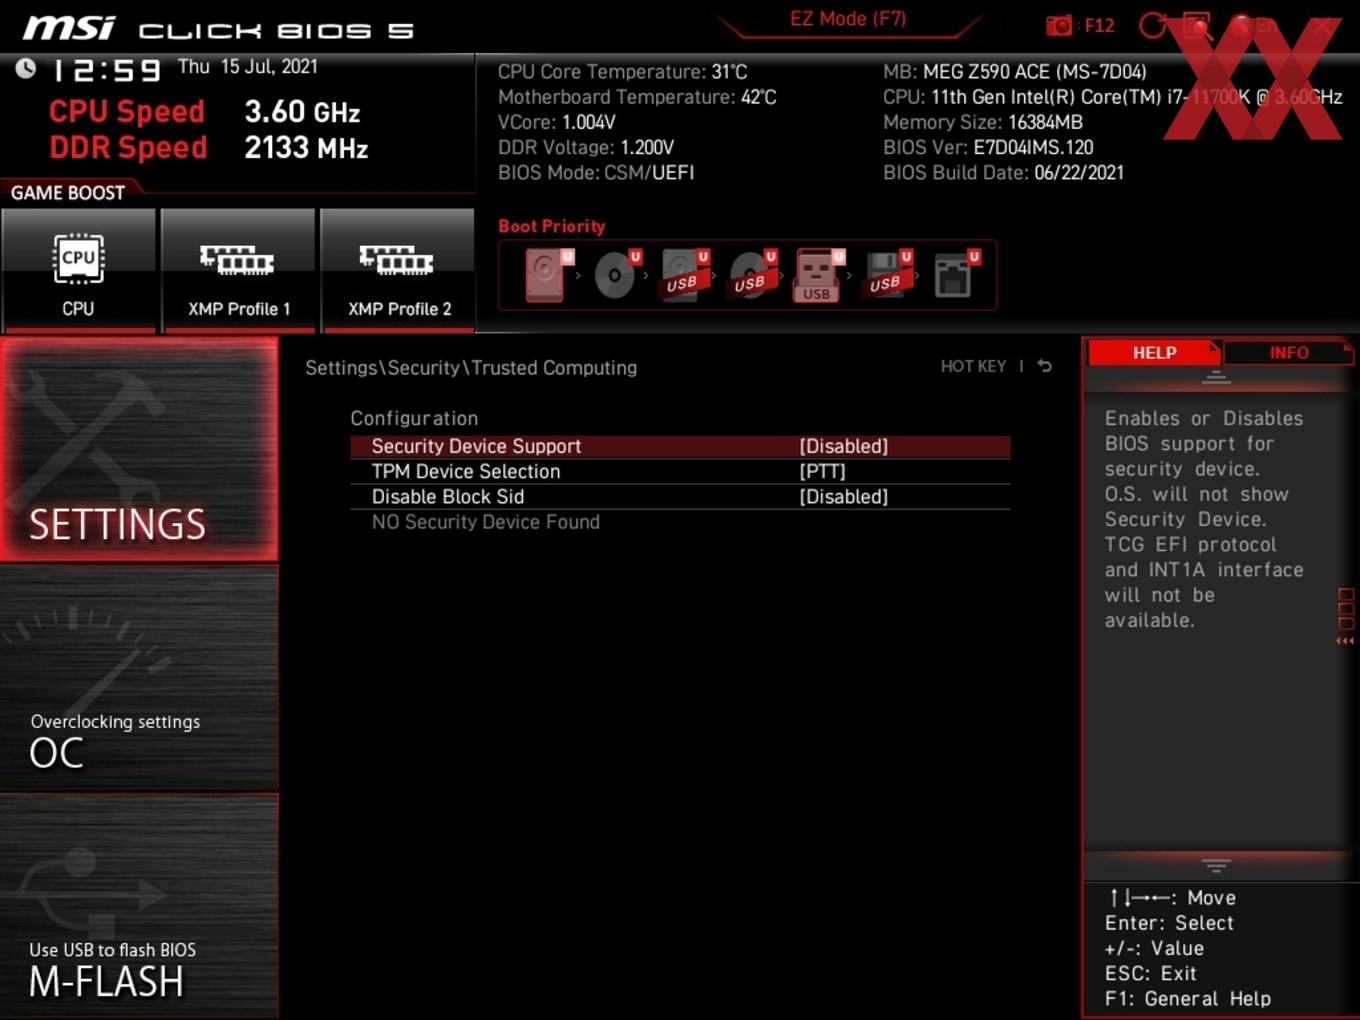This screenshot has height=1020, width=1360.
Task: Click the CPU Speed 3.60 GHz value
Action: 302,111
